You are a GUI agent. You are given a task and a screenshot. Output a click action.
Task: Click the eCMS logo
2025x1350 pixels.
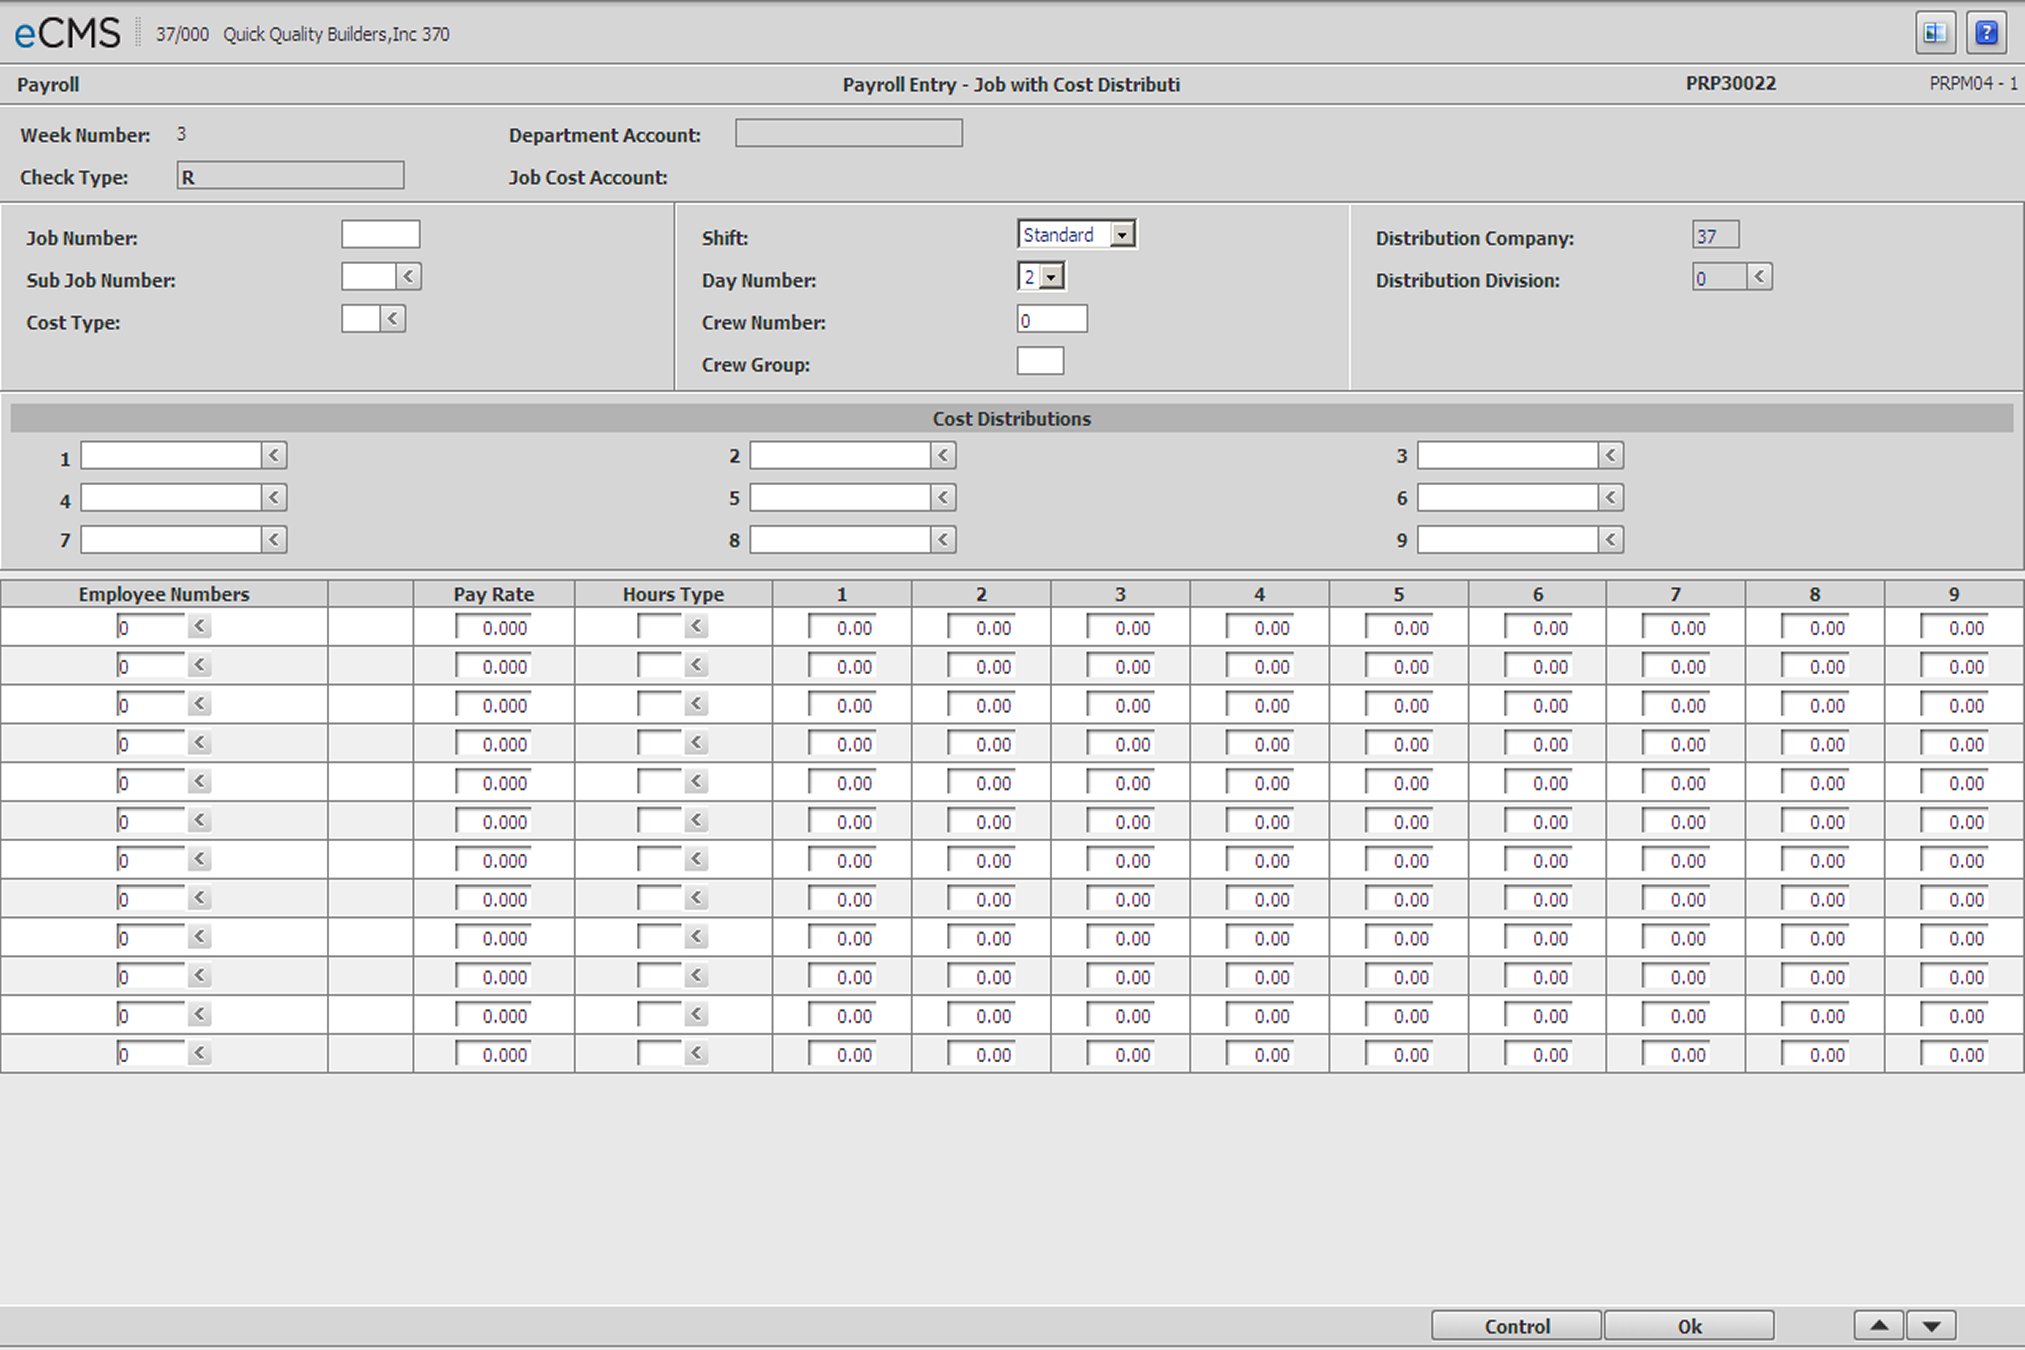point(67,33)
